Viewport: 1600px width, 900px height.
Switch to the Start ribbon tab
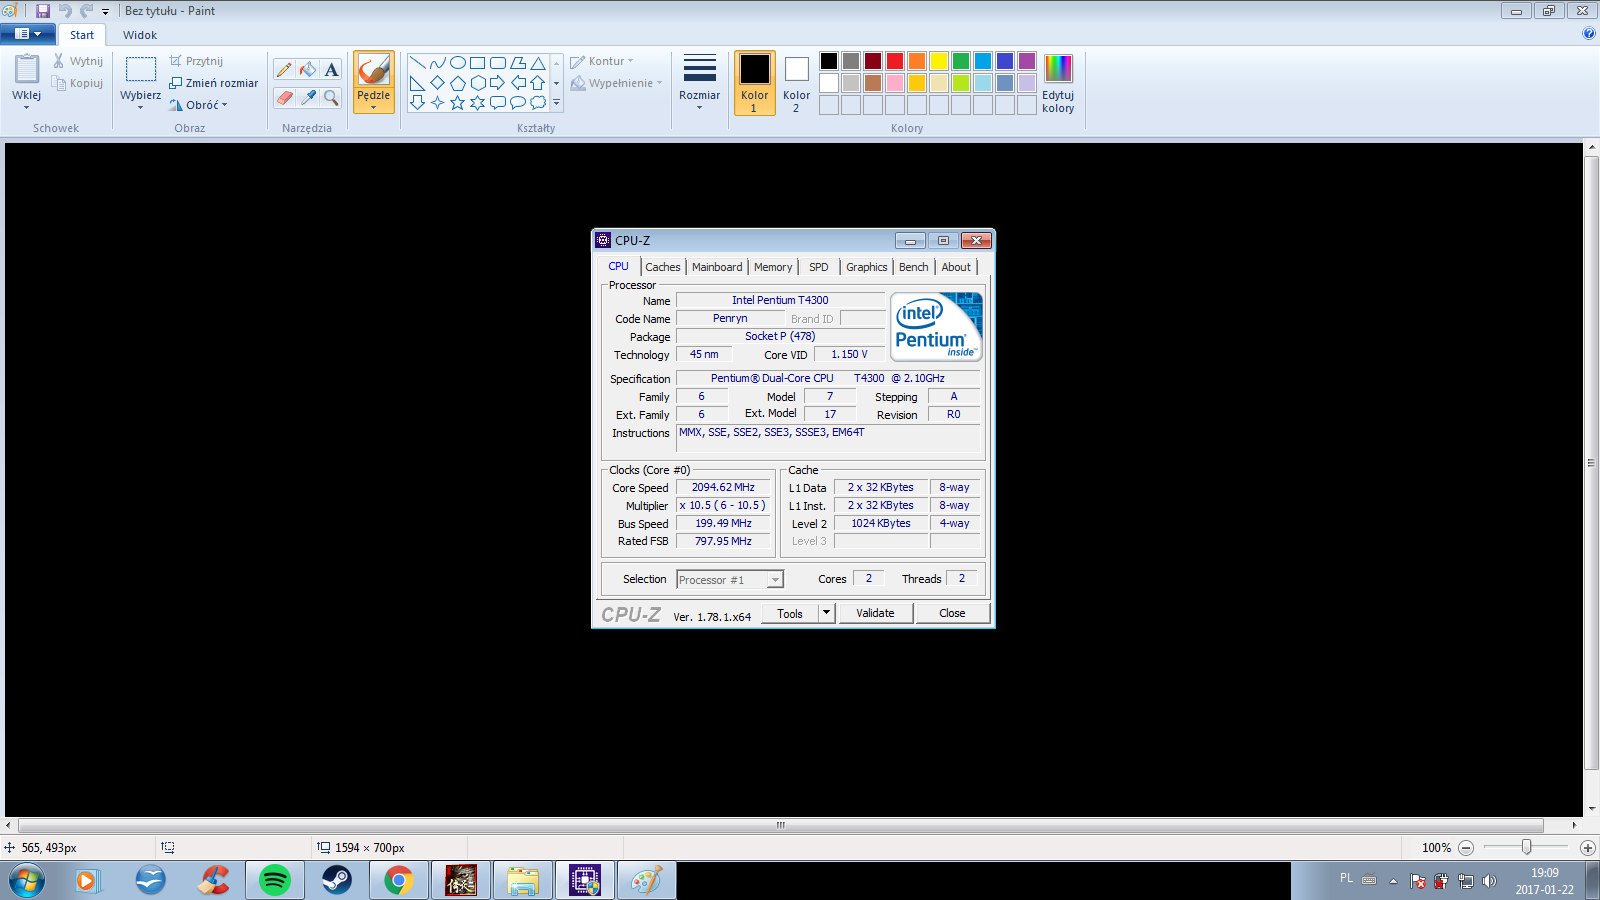tap(82, 35)
